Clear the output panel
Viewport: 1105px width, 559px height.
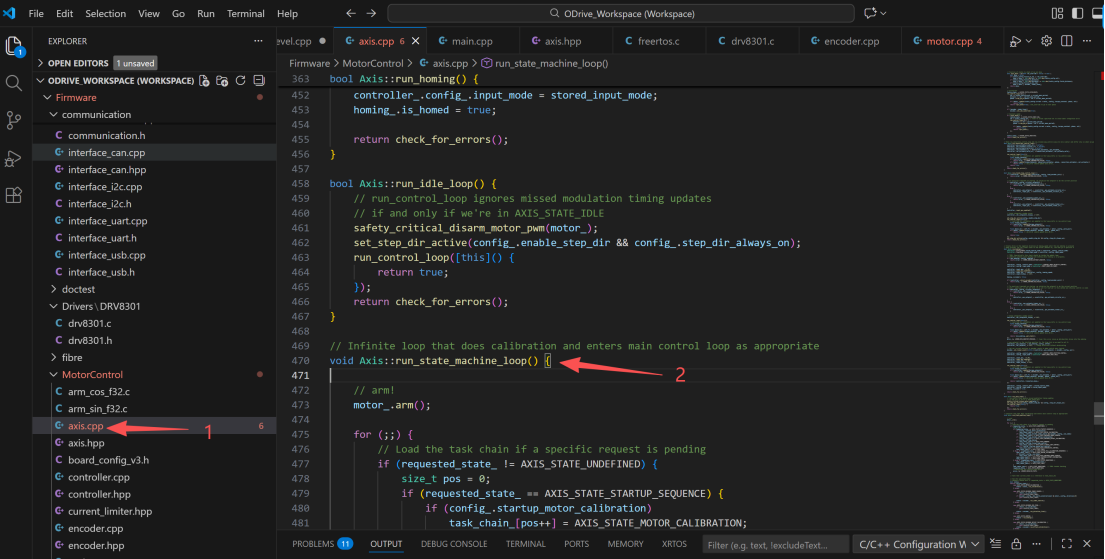(995, 543)
